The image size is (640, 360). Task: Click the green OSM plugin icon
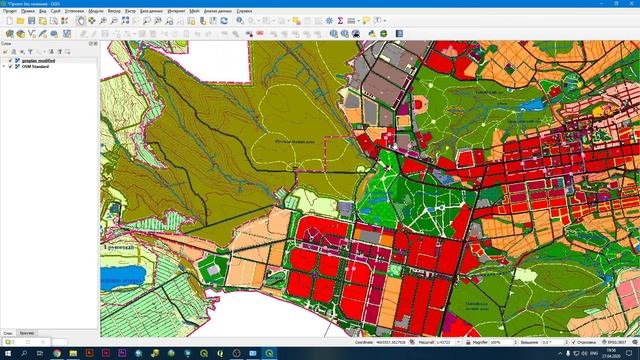pos(383,34)
